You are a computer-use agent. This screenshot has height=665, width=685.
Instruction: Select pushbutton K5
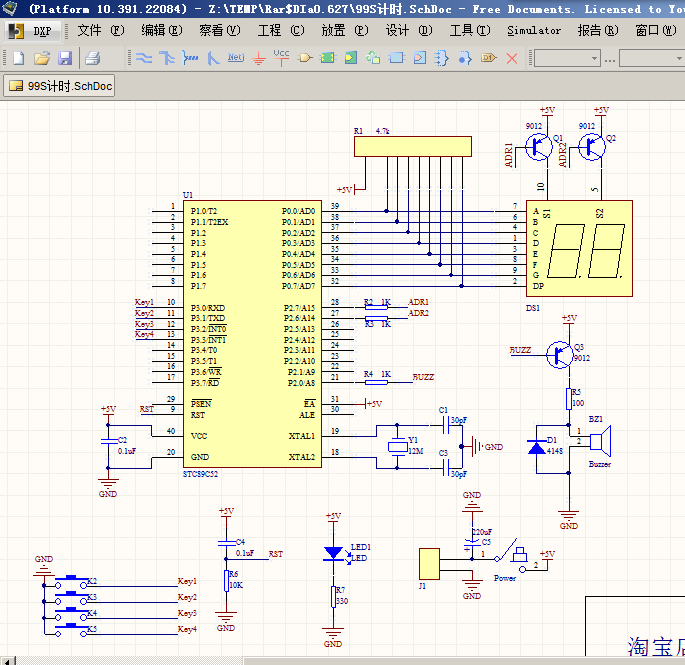coord(71,630)
